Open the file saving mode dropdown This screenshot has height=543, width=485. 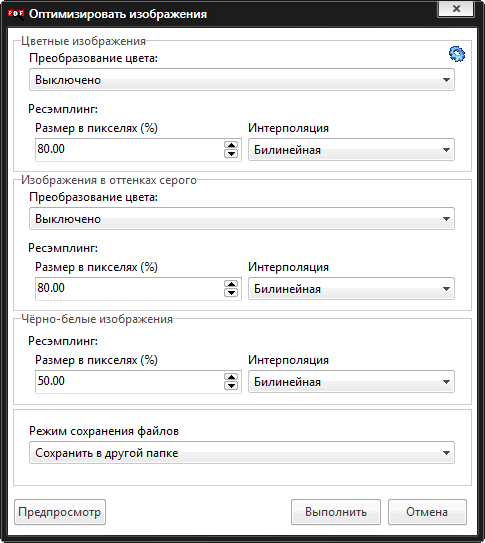[242, 453]
